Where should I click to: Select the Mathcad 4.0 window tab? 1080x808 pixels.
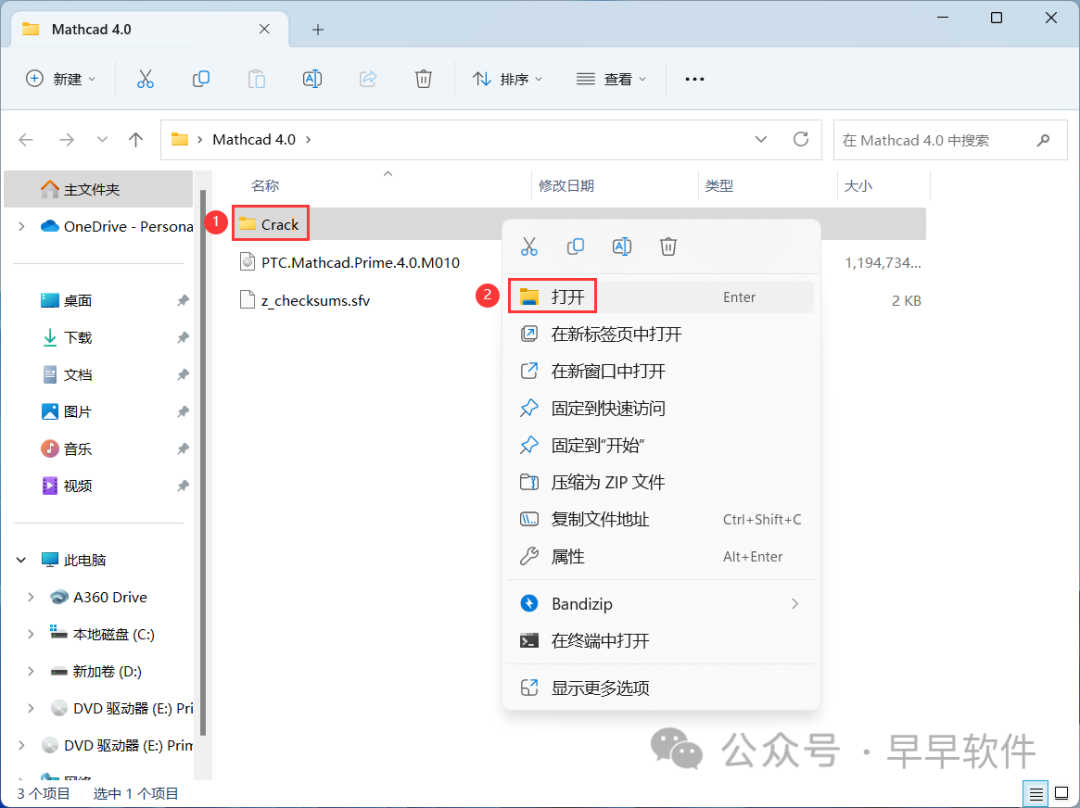point(150,30)
